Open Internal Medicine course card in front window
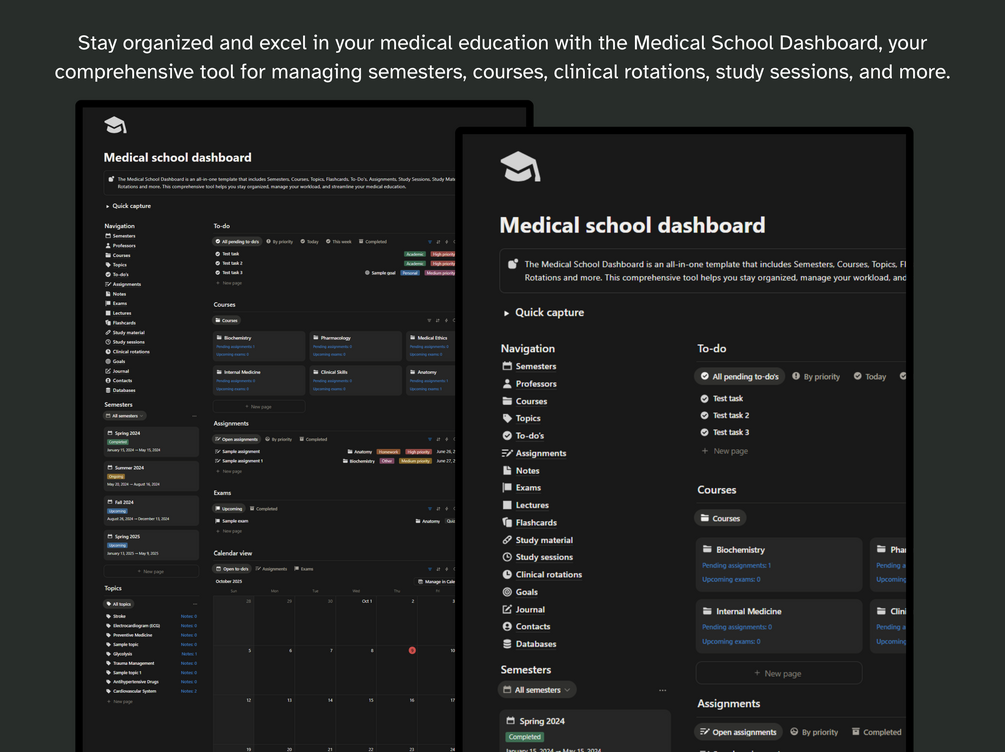Image resolution: width=1005 pixels, height=752 pixels. click(779, 626)
